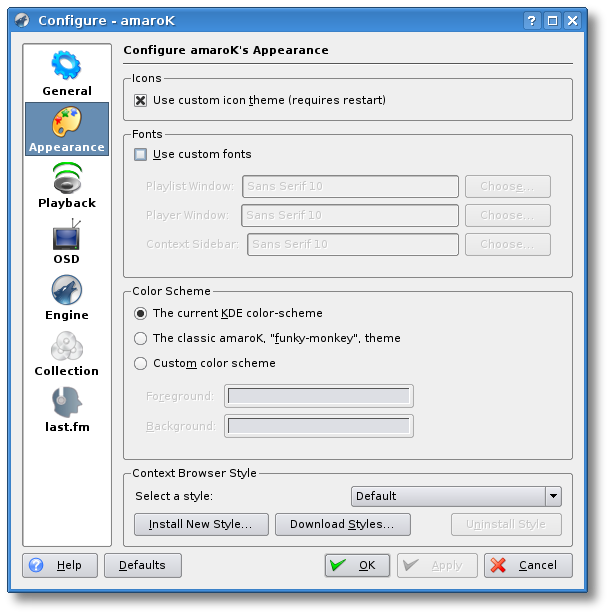Go to the OSD settings icon
Screen dimensions: 611x616
tap(66, 235)
